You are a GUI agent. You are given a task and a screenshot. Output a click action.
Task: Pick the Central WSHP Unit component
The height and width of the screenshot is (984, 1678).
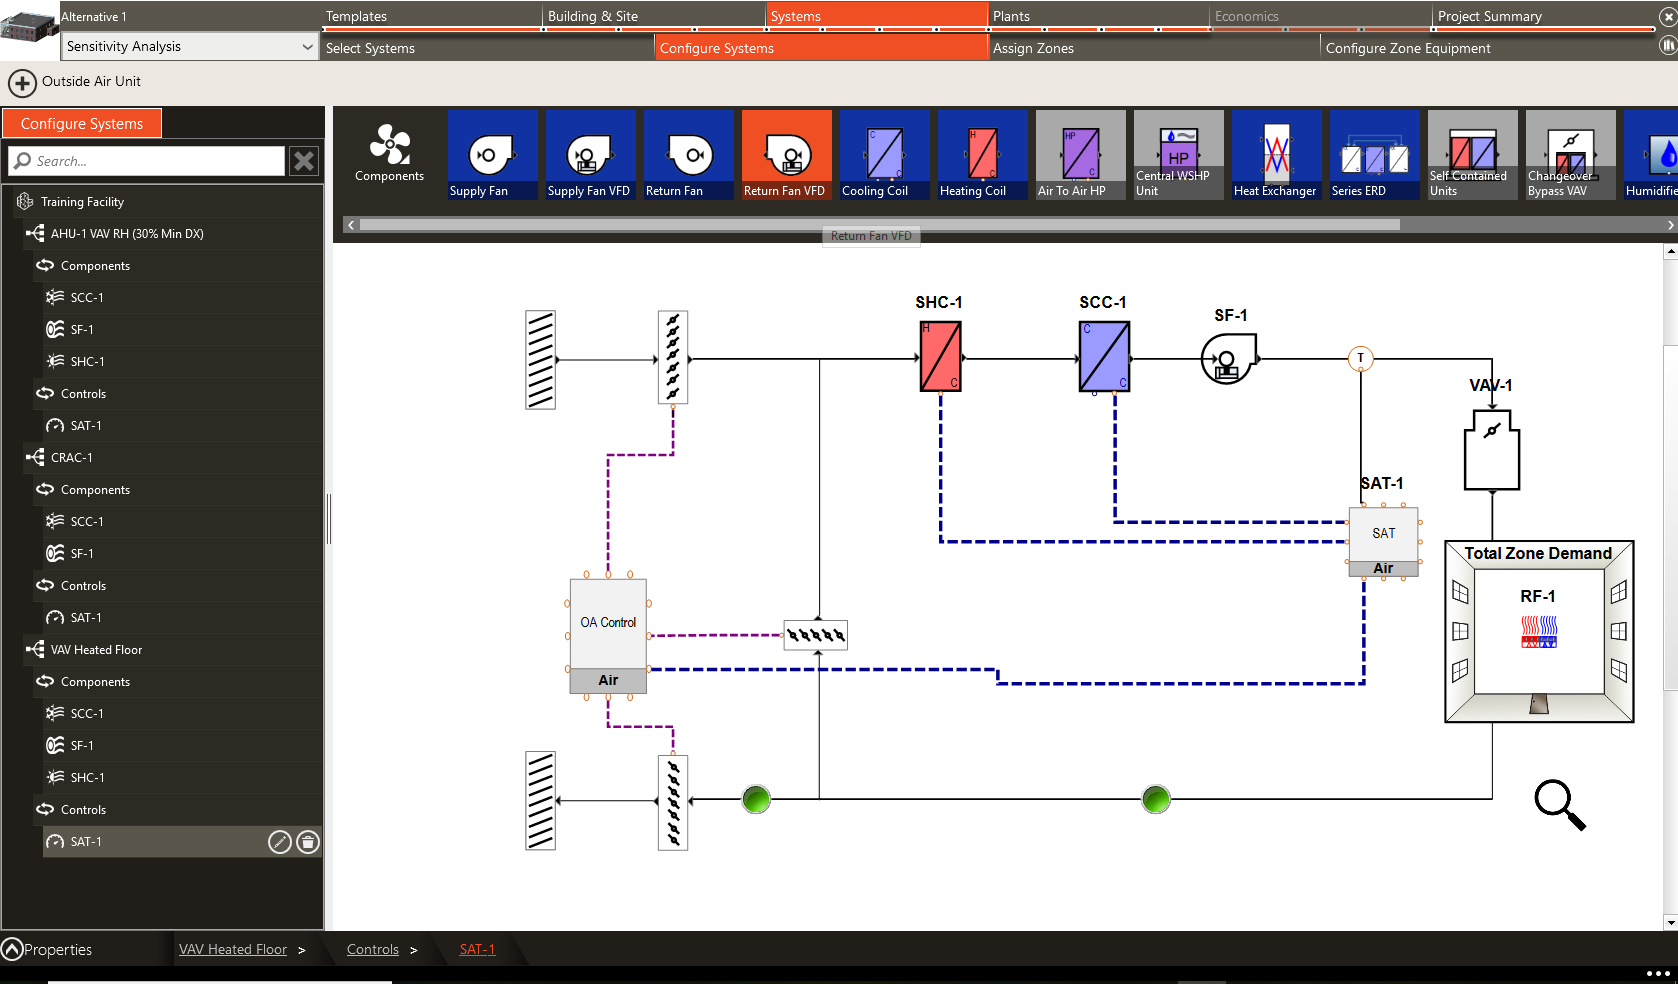[1178, 155]
